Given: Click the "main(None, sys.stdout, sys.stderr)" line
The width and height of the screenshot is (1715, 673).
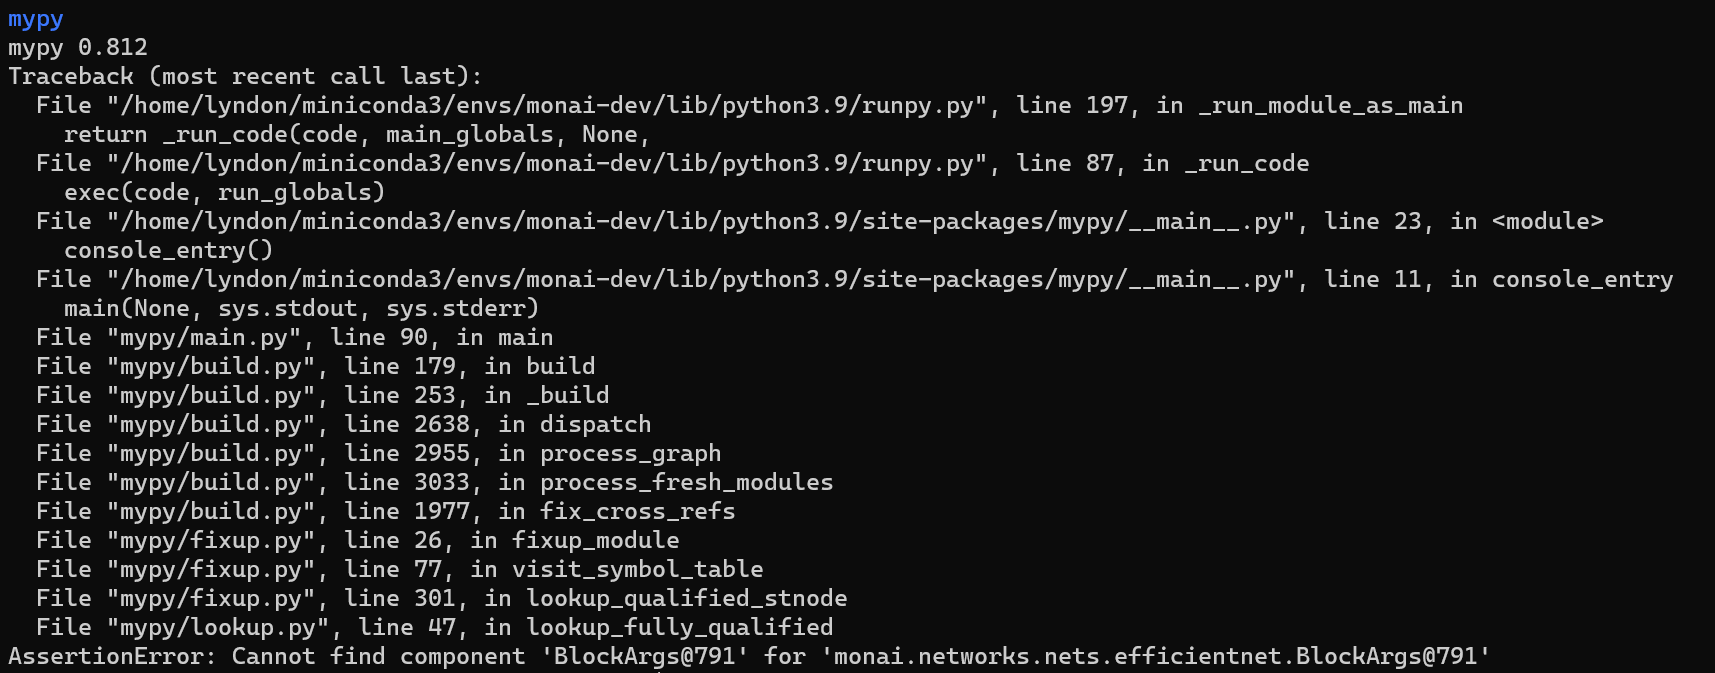Looking at the screenshot, I should click(301, 309).
